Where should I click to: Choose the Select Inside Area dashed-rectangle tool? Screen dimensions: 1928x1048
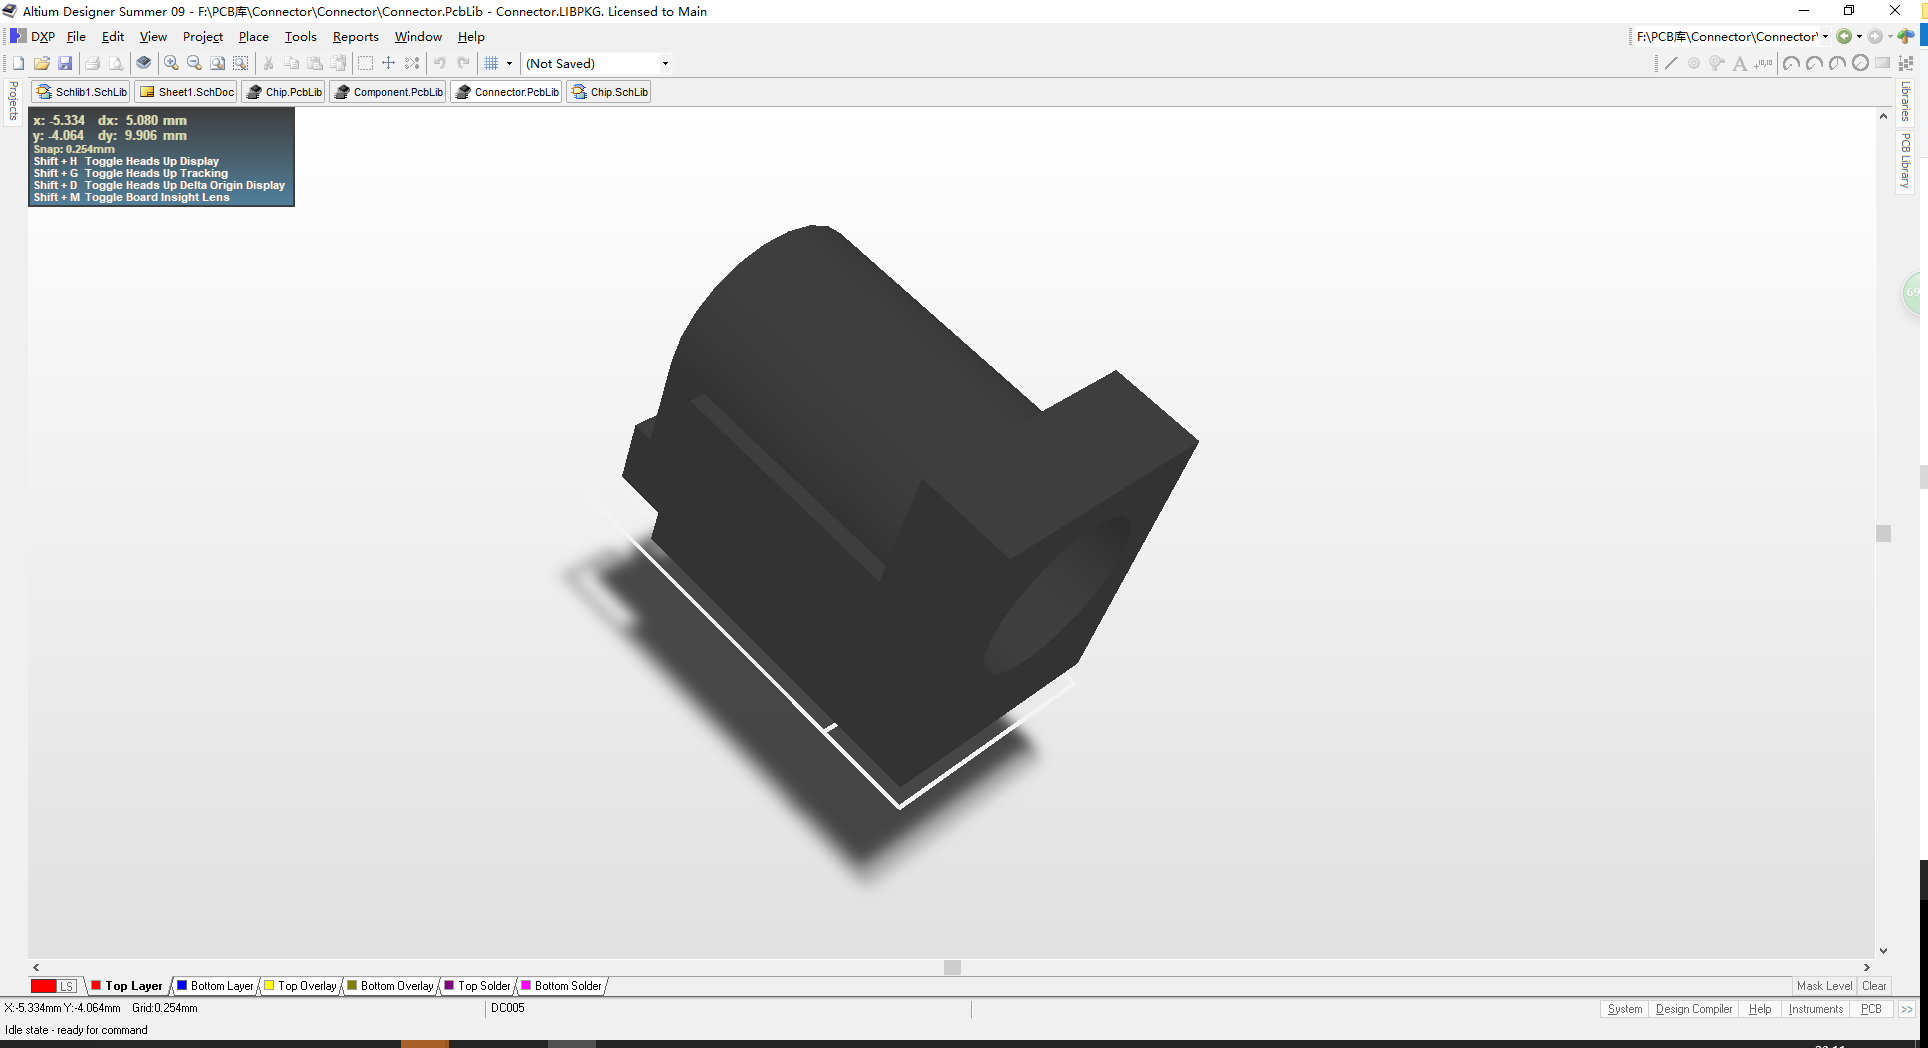[365, 63]
